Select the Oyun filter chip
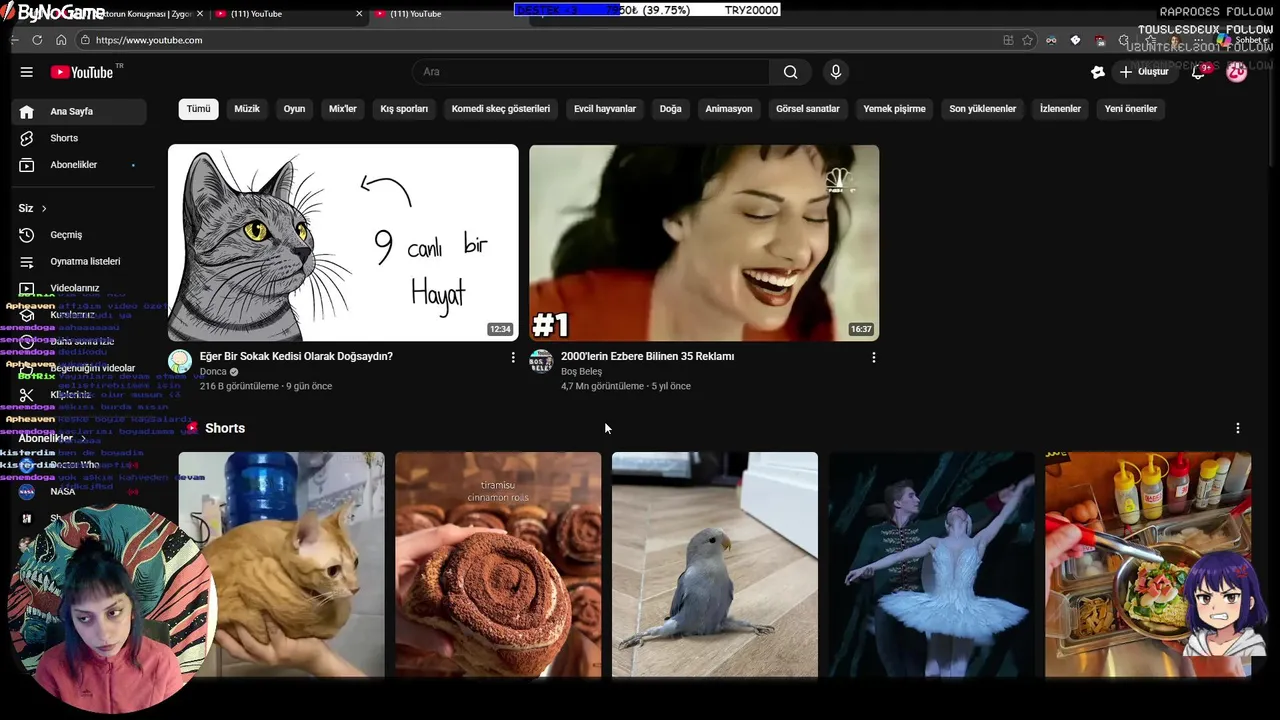The image size is (1280, 720). 294,109
